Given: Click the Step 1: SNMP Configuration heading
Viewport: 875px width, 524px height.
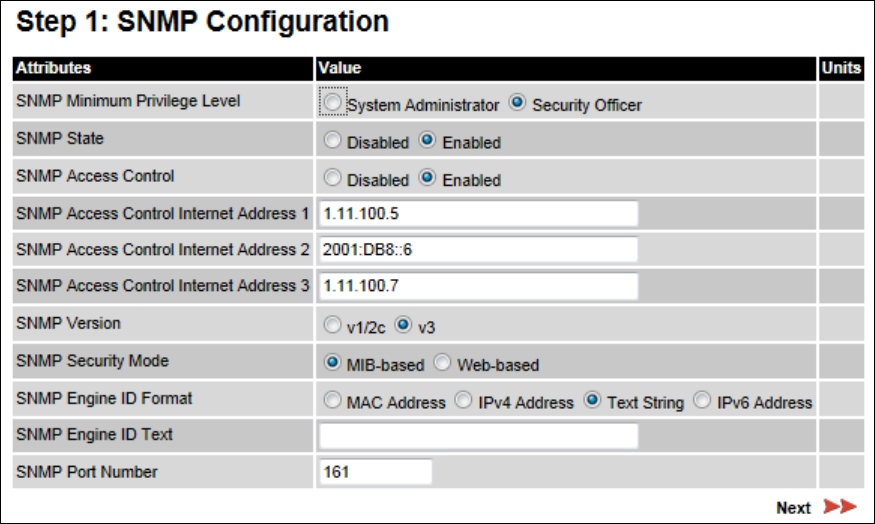Looking at the screenshot, I should coord(203,22).
